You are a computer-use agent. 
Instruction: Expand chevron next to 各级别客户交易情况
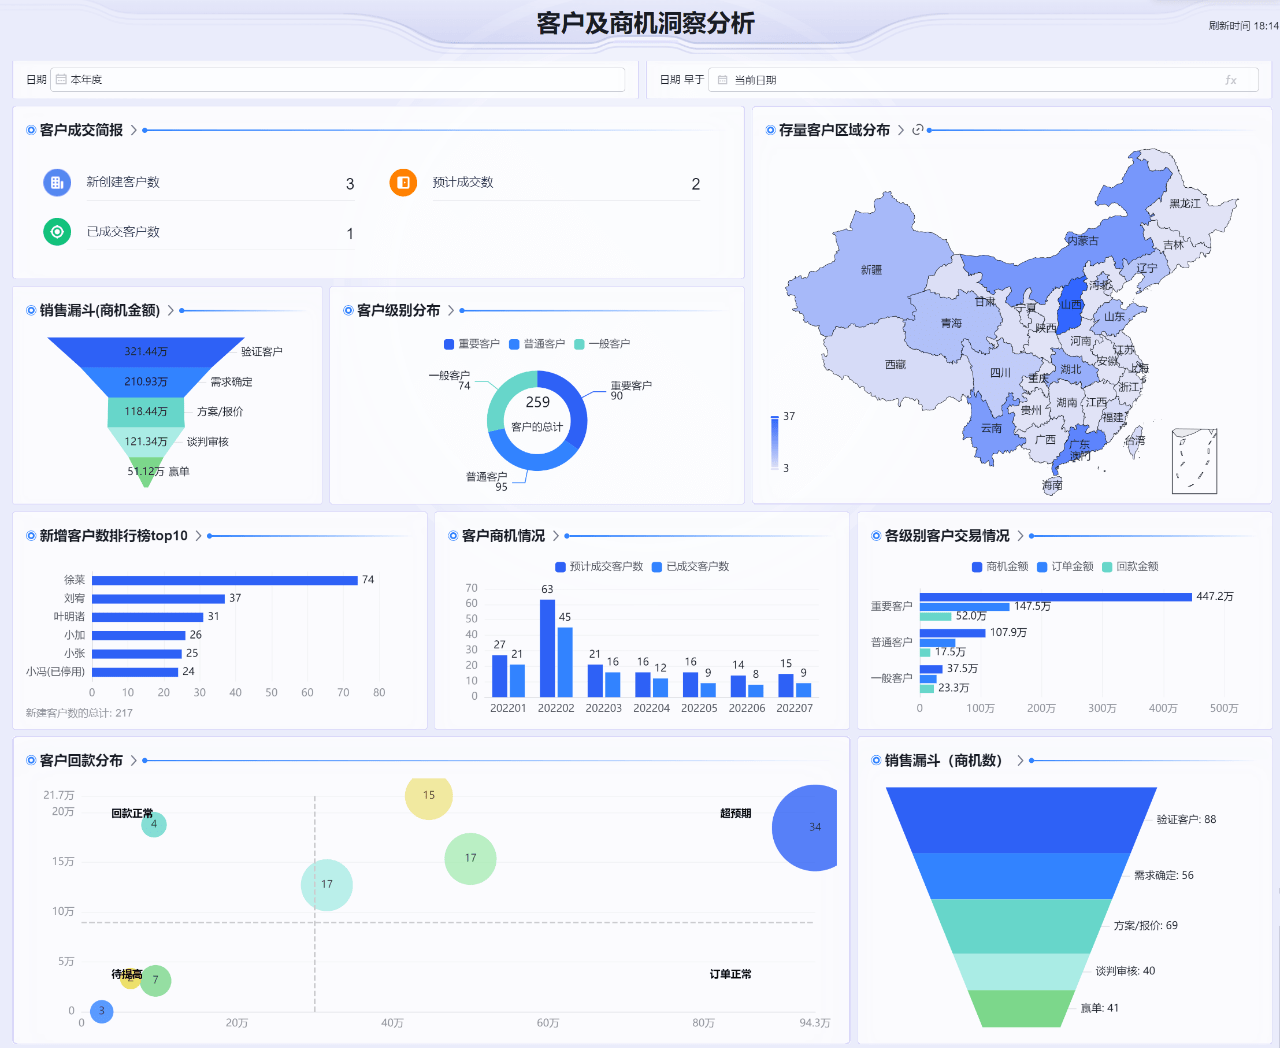(x=1020, y=536)
